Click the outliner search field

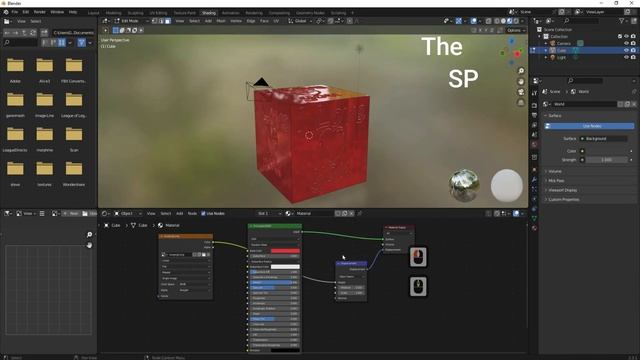tap(580, 20)
